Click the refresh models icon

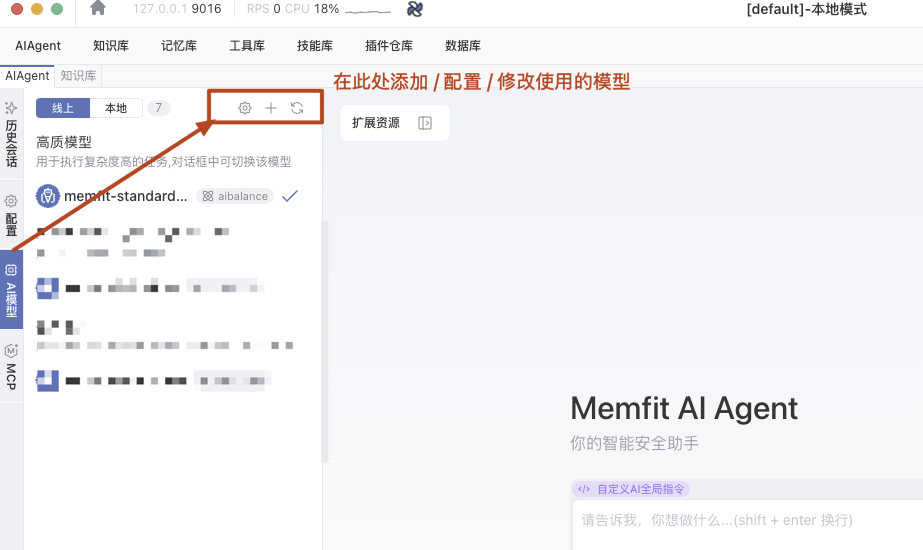click(x=297, y=108)
